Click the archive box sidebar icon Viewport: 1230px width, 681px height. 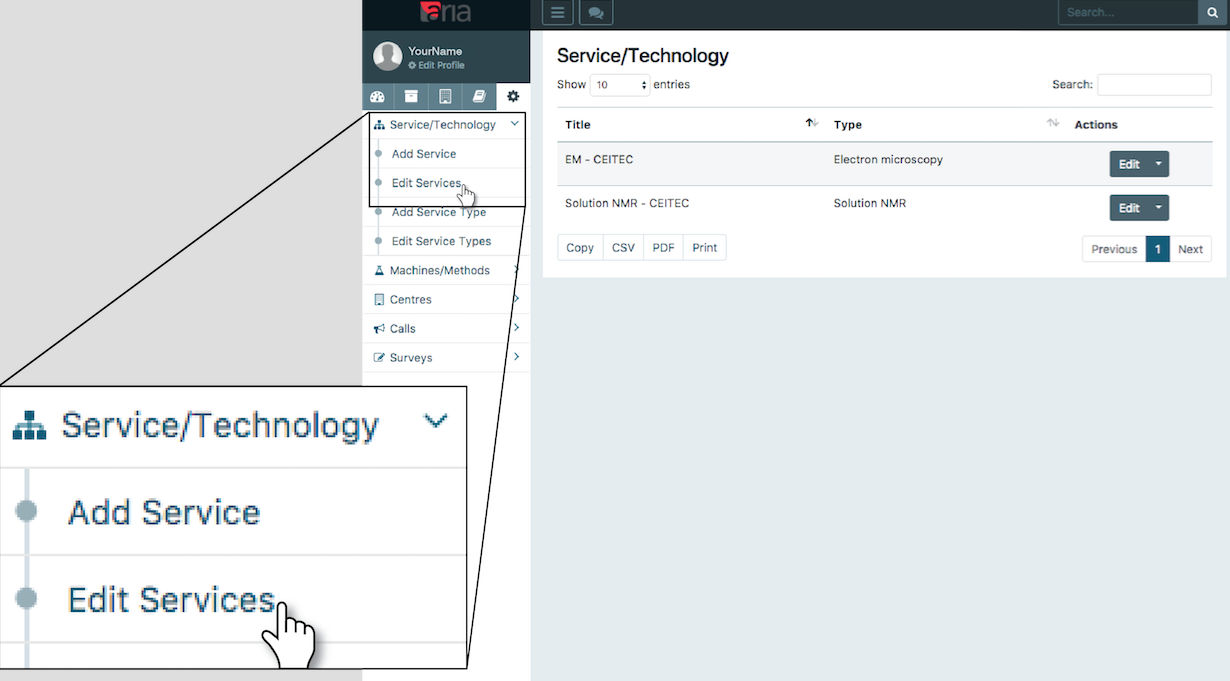click(x=411, y=97)
